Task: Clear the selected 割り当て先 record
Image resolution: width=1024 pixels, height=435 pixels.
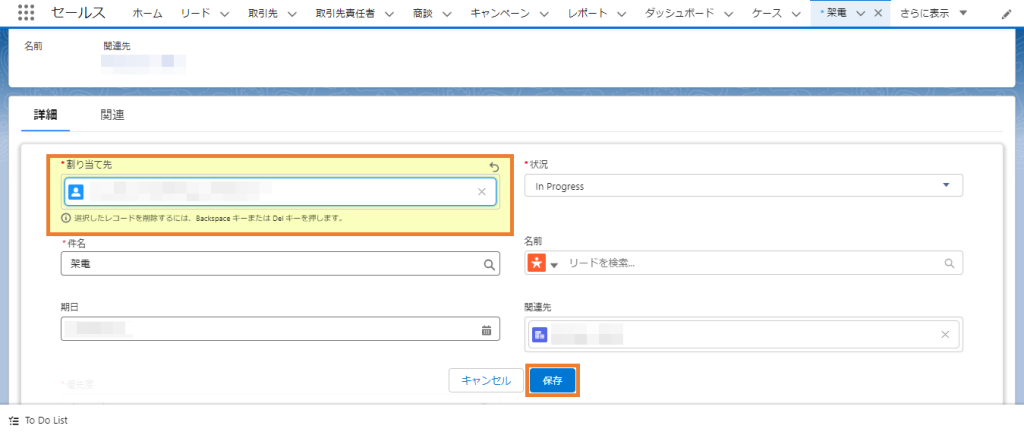Action: click(482, 191)
